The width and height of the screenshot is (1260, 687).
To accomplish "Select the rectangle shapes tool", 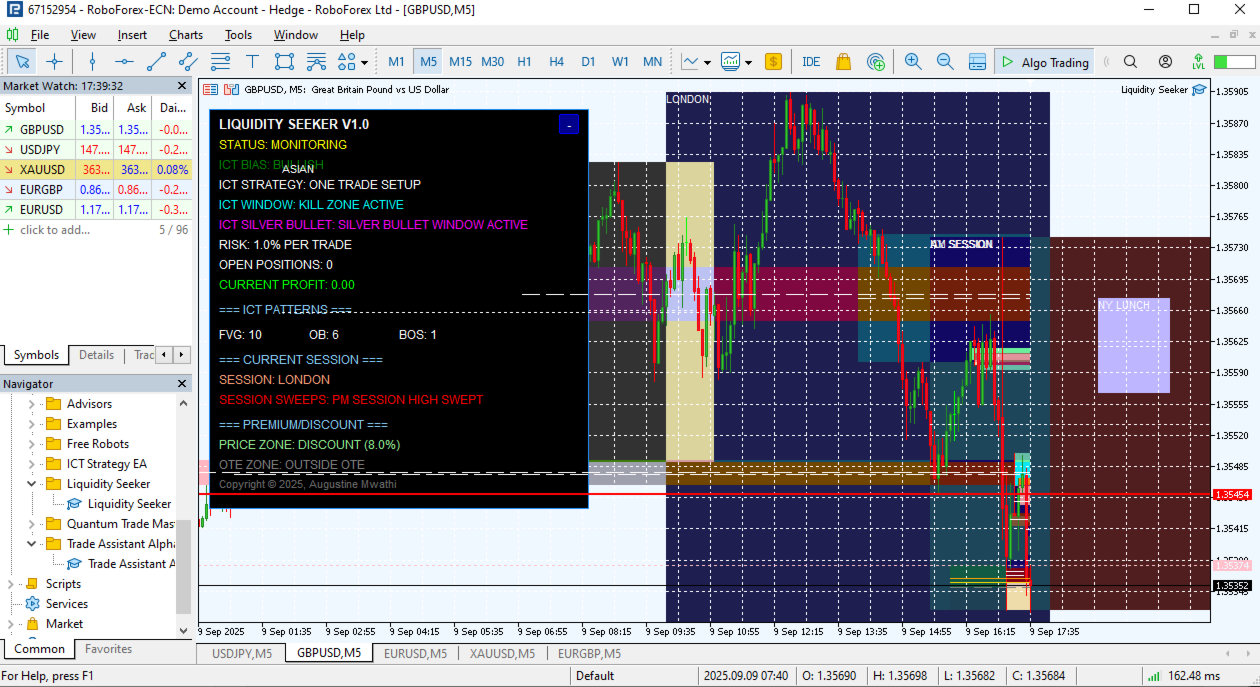I will (284, 61).
